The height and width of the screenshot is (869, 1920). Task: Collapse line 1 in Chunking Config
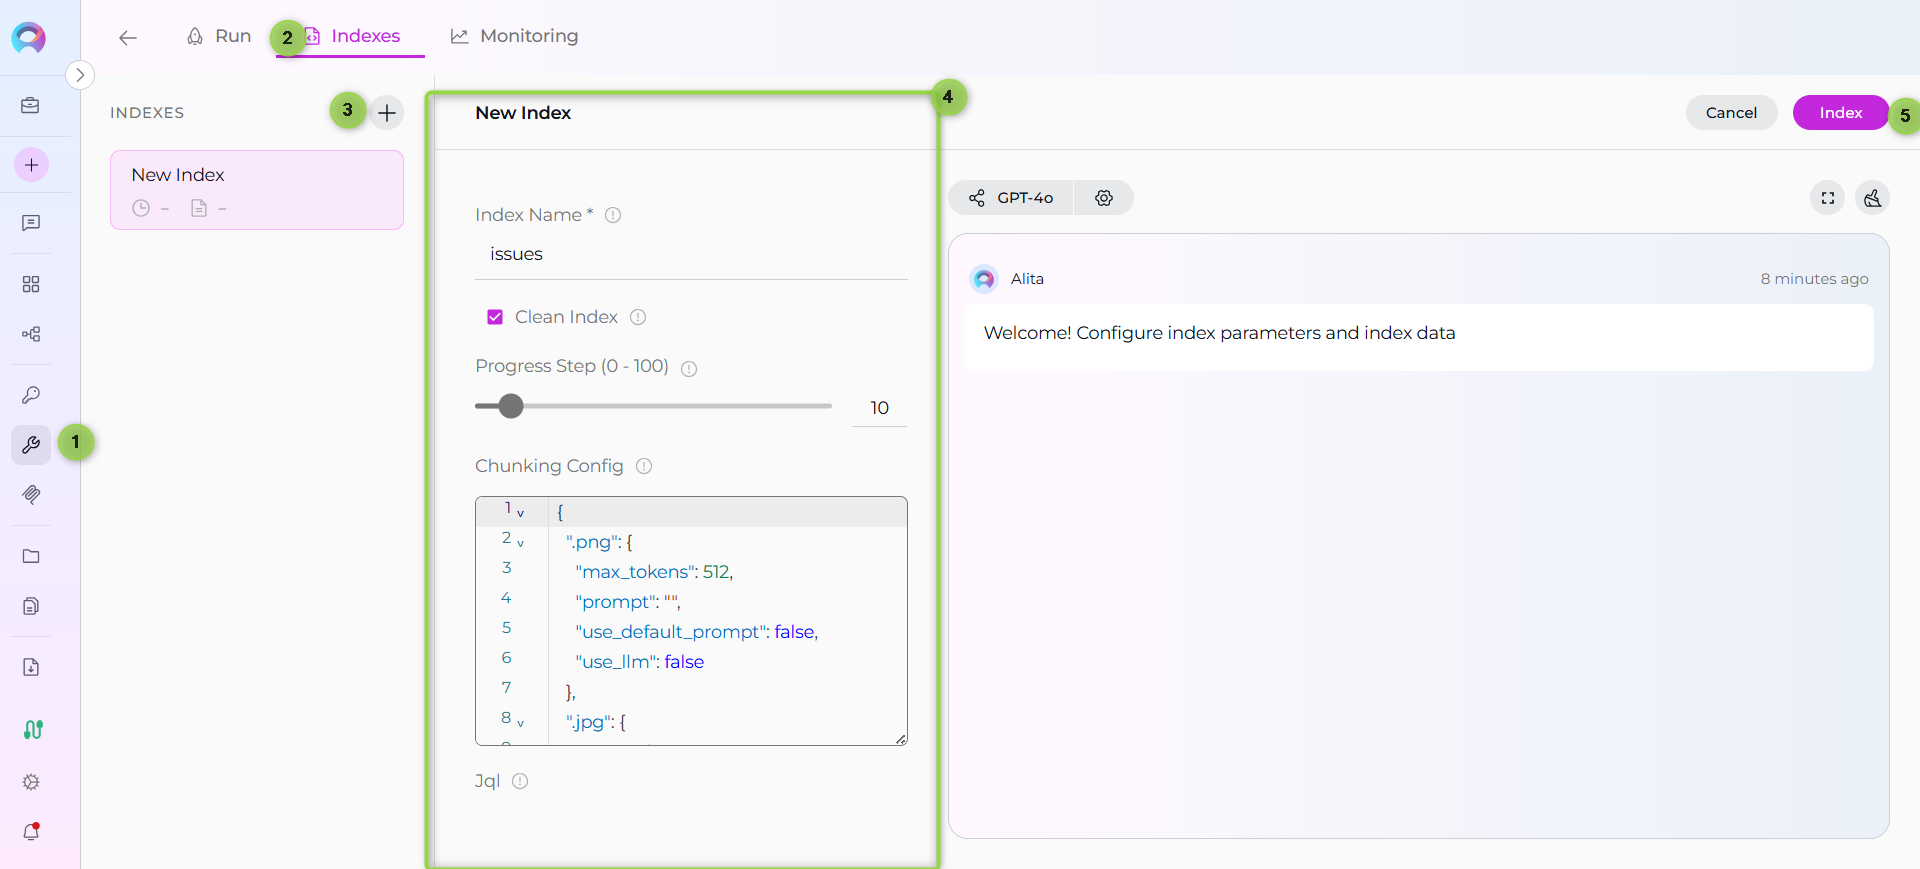pyautogui.click(x=520, y=513)
